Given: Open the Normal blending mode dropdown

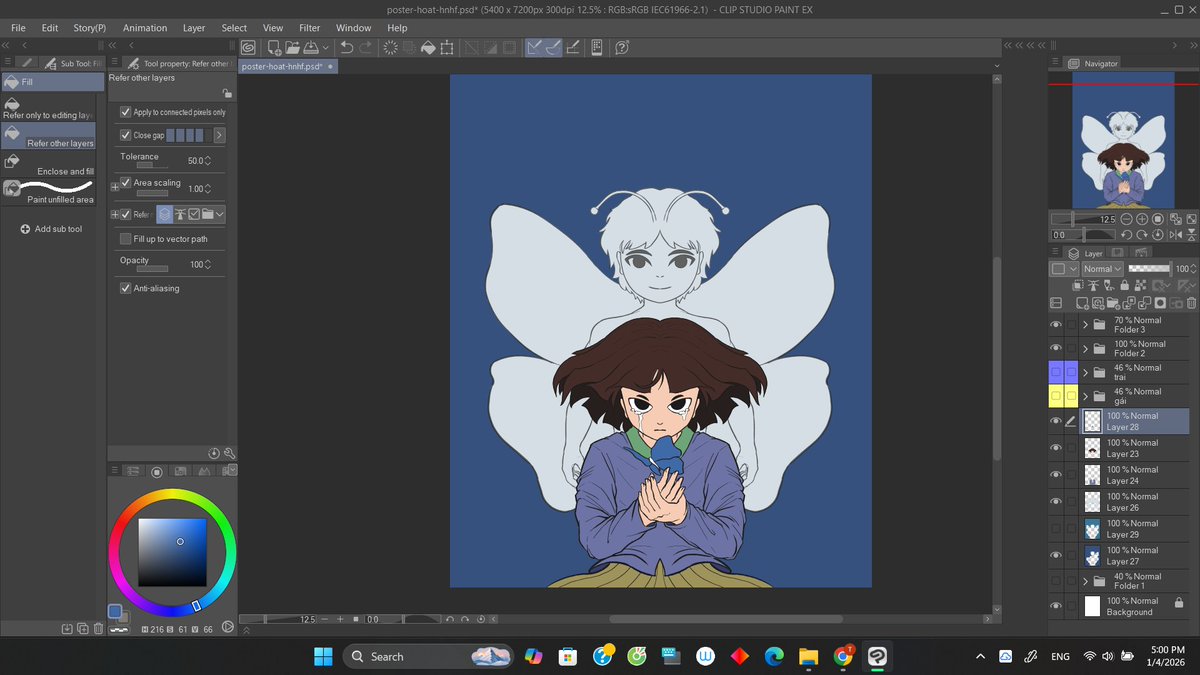Looking at the screenshot, I should 1103,269.
